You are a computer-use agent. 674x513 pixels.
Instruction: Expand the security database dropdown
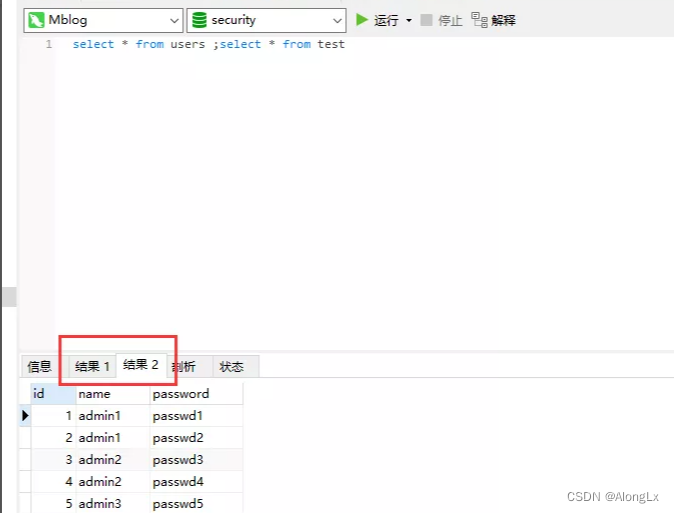(x=337, y=21)
